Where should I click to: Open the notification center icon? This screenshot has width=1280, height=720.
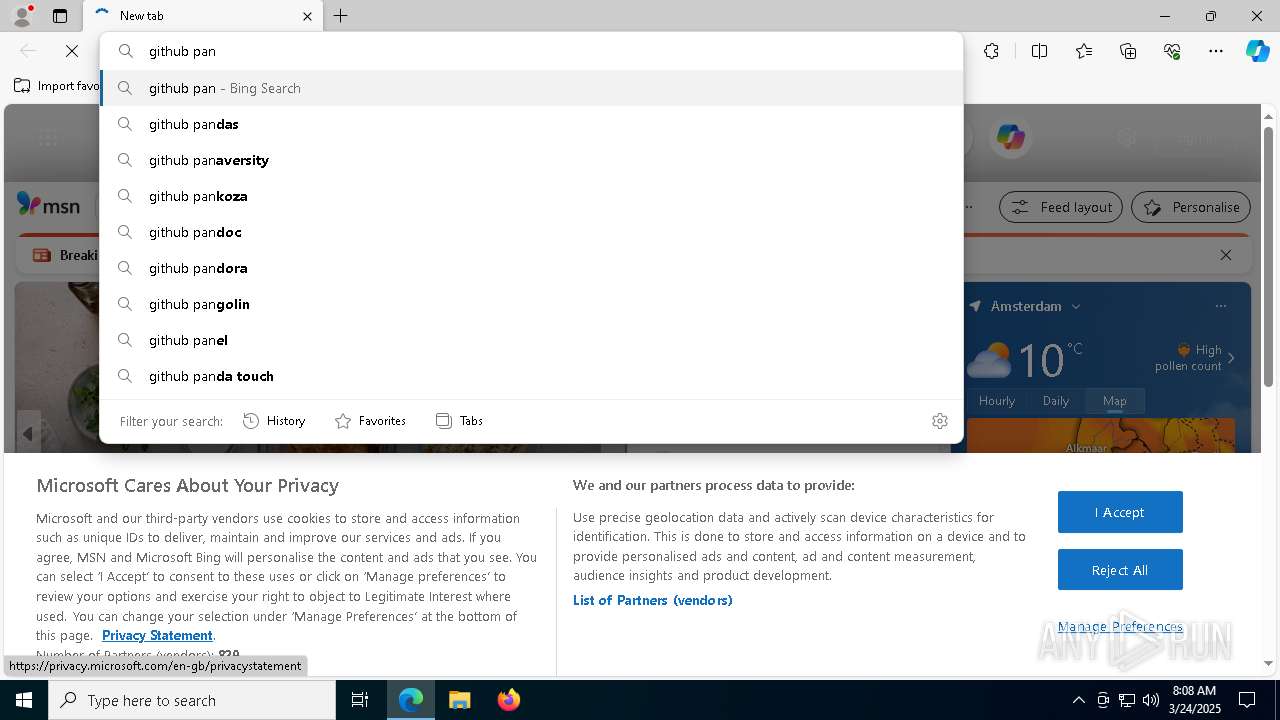(1247, 700)
